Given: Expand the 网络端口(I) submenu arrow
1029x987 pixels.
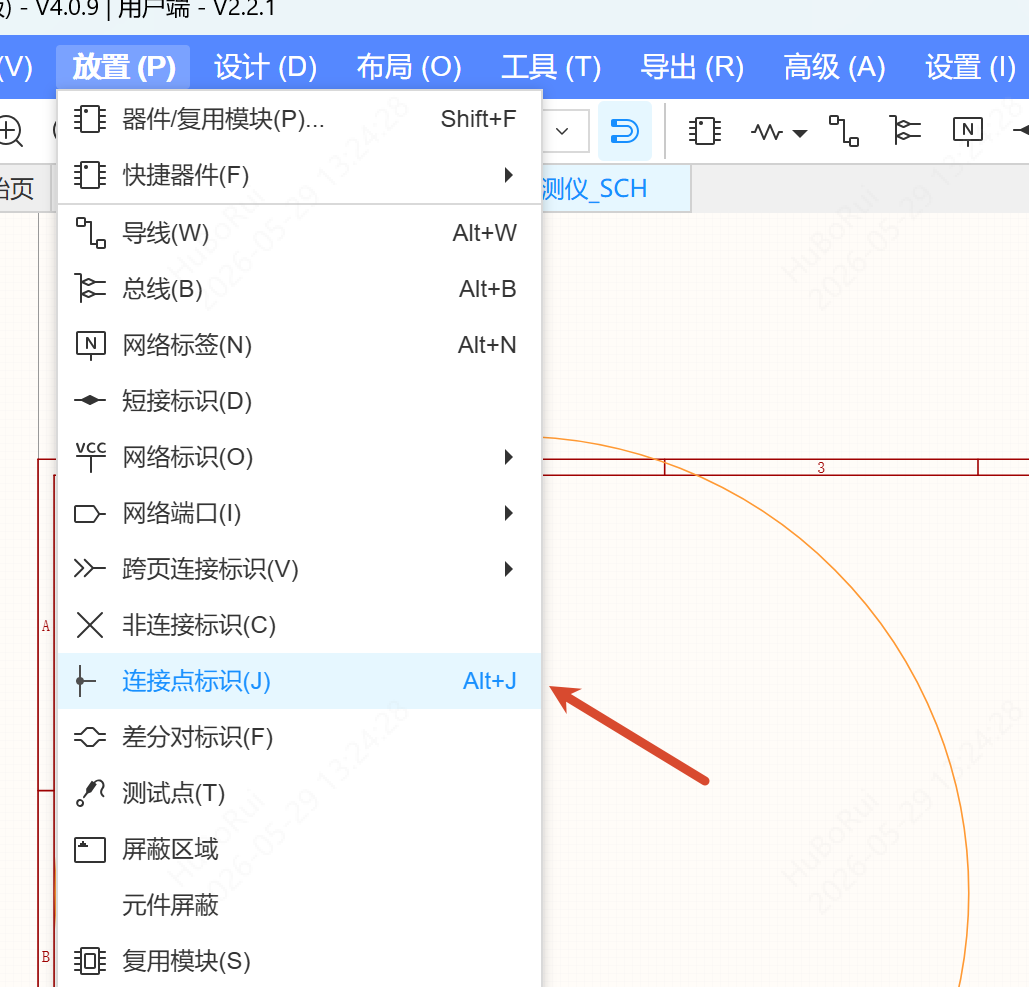Looking at the screenshot, I should 508,513.
